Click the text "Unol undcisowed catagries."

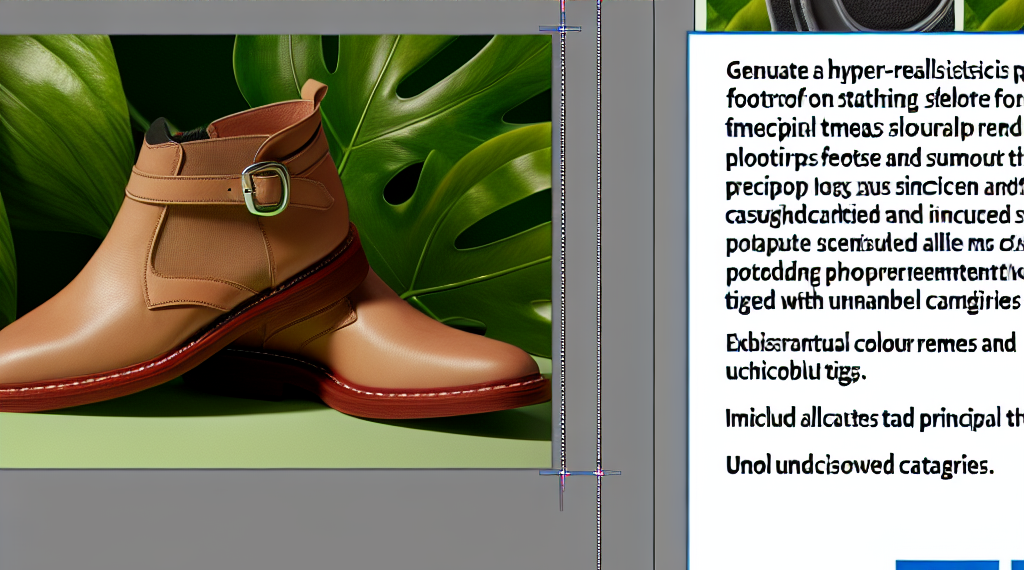coord(859,466)
